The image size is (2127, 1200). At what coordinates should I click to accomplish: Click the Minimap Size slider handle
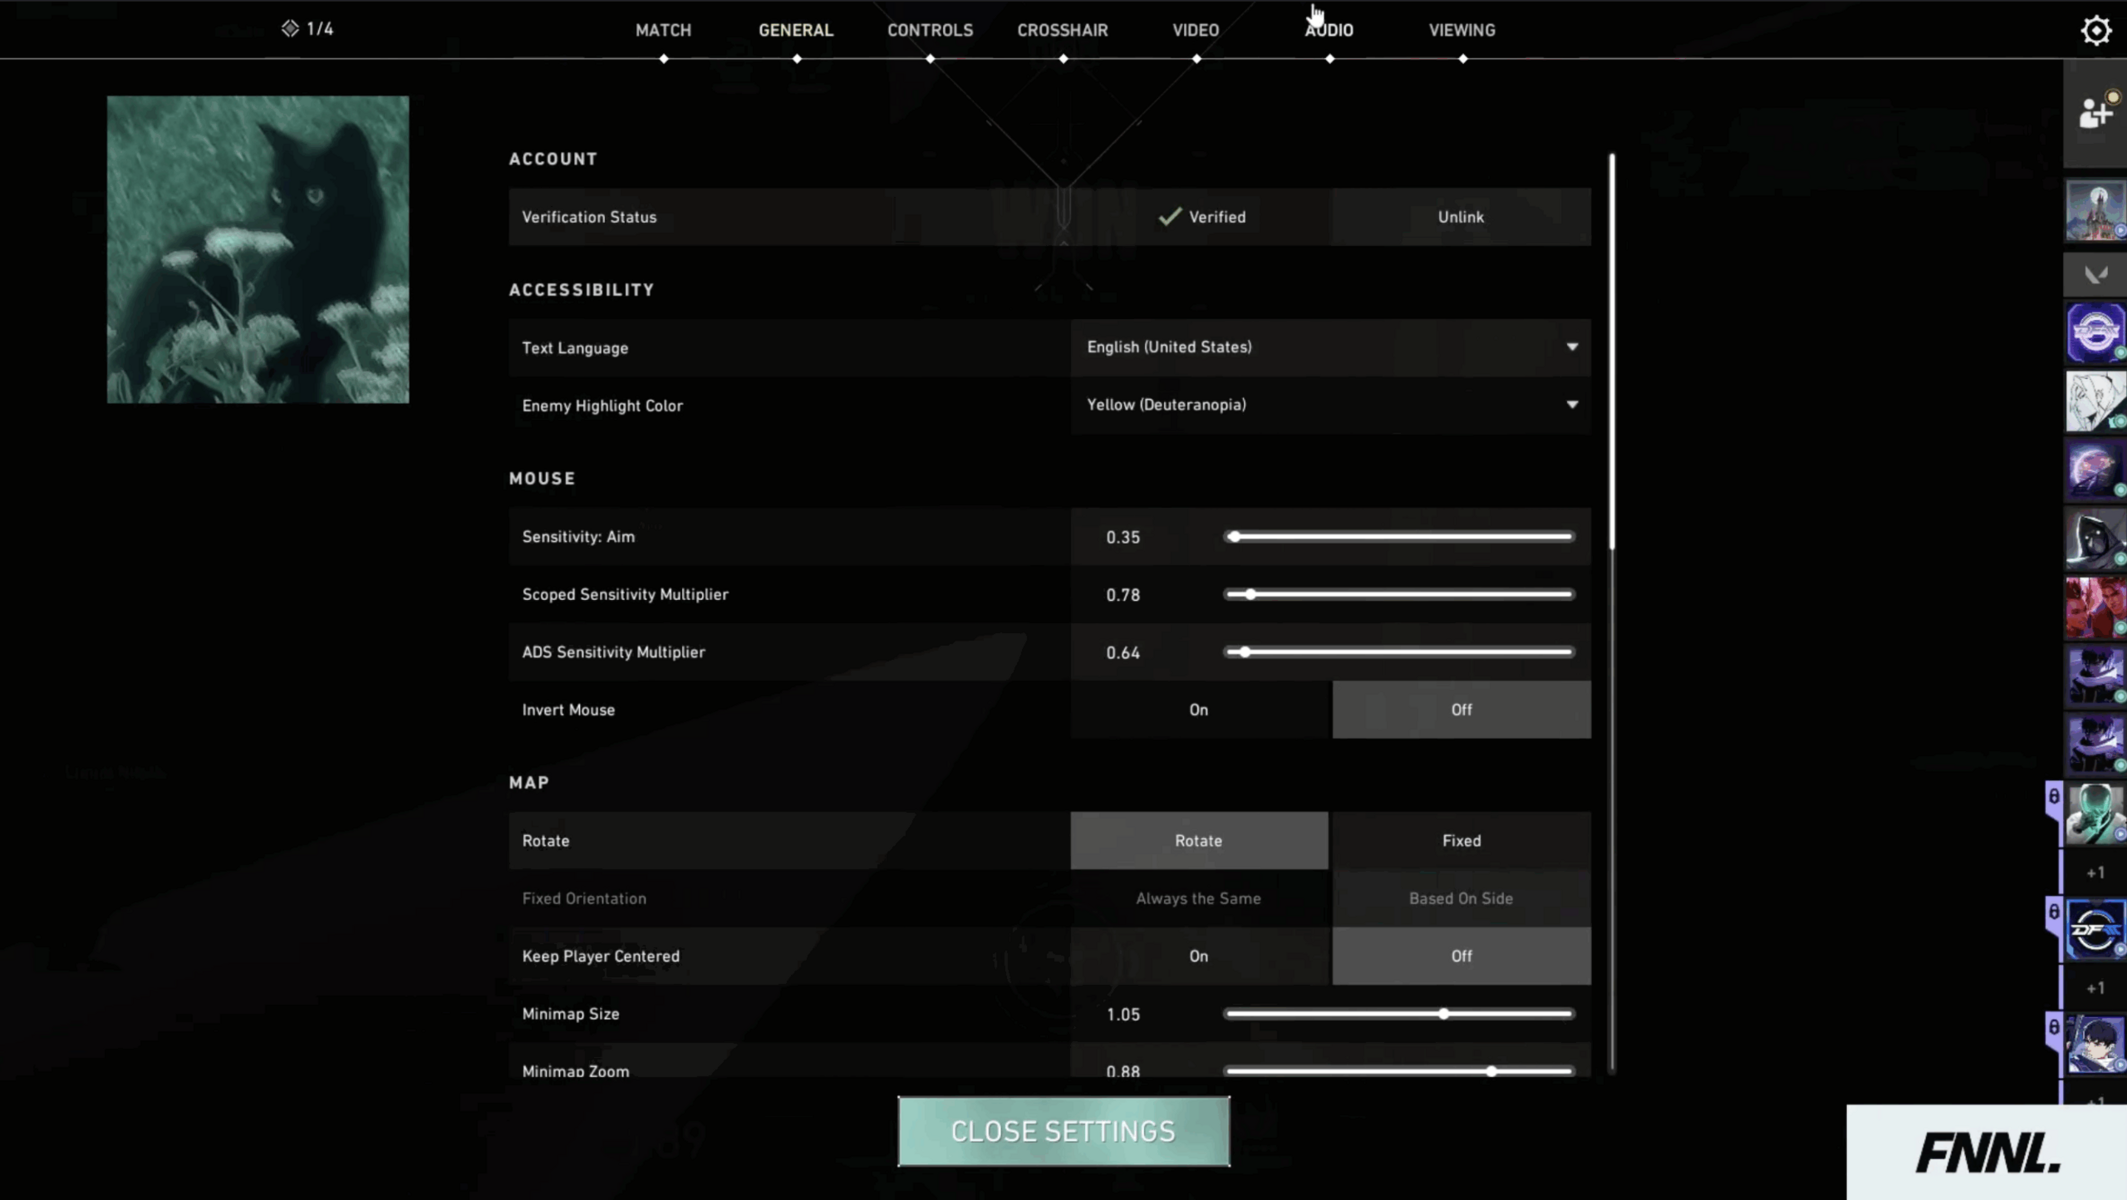click(x=1443, y=1014)
